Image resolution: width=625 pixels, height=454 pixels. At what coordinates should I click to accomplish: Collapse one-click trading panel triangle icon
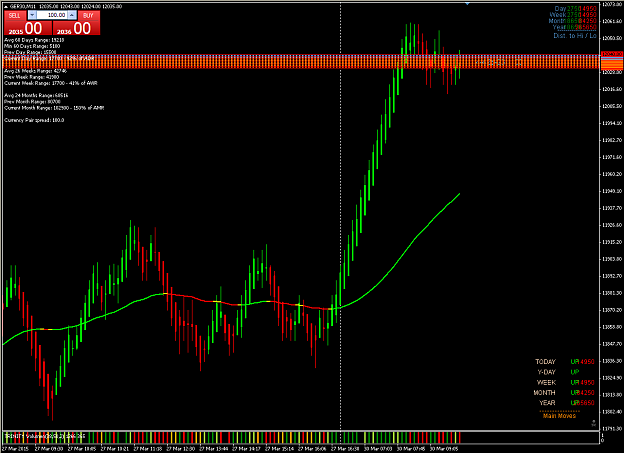[6, 6]
